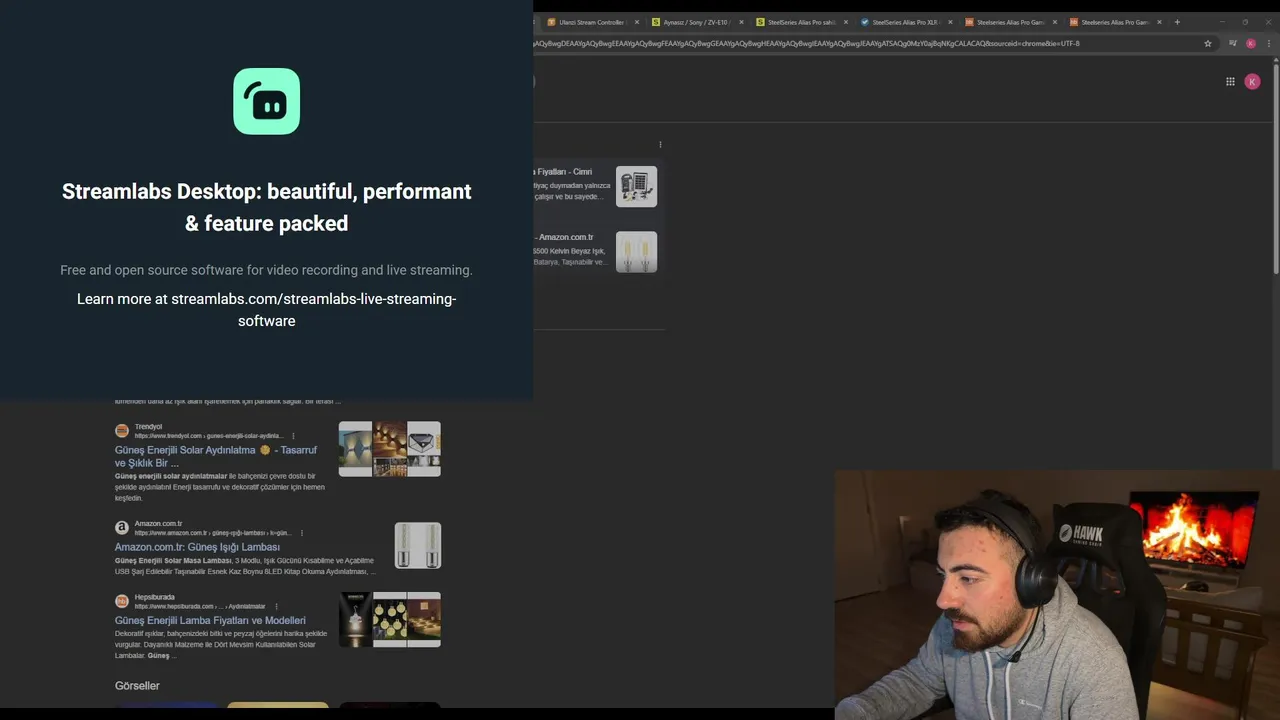Open Güneş Enerjili Lamba Fiyatları ve Modelleri link
Image resolution: width=1280 pixels, height=720 pixels.
tap(210, 620)
